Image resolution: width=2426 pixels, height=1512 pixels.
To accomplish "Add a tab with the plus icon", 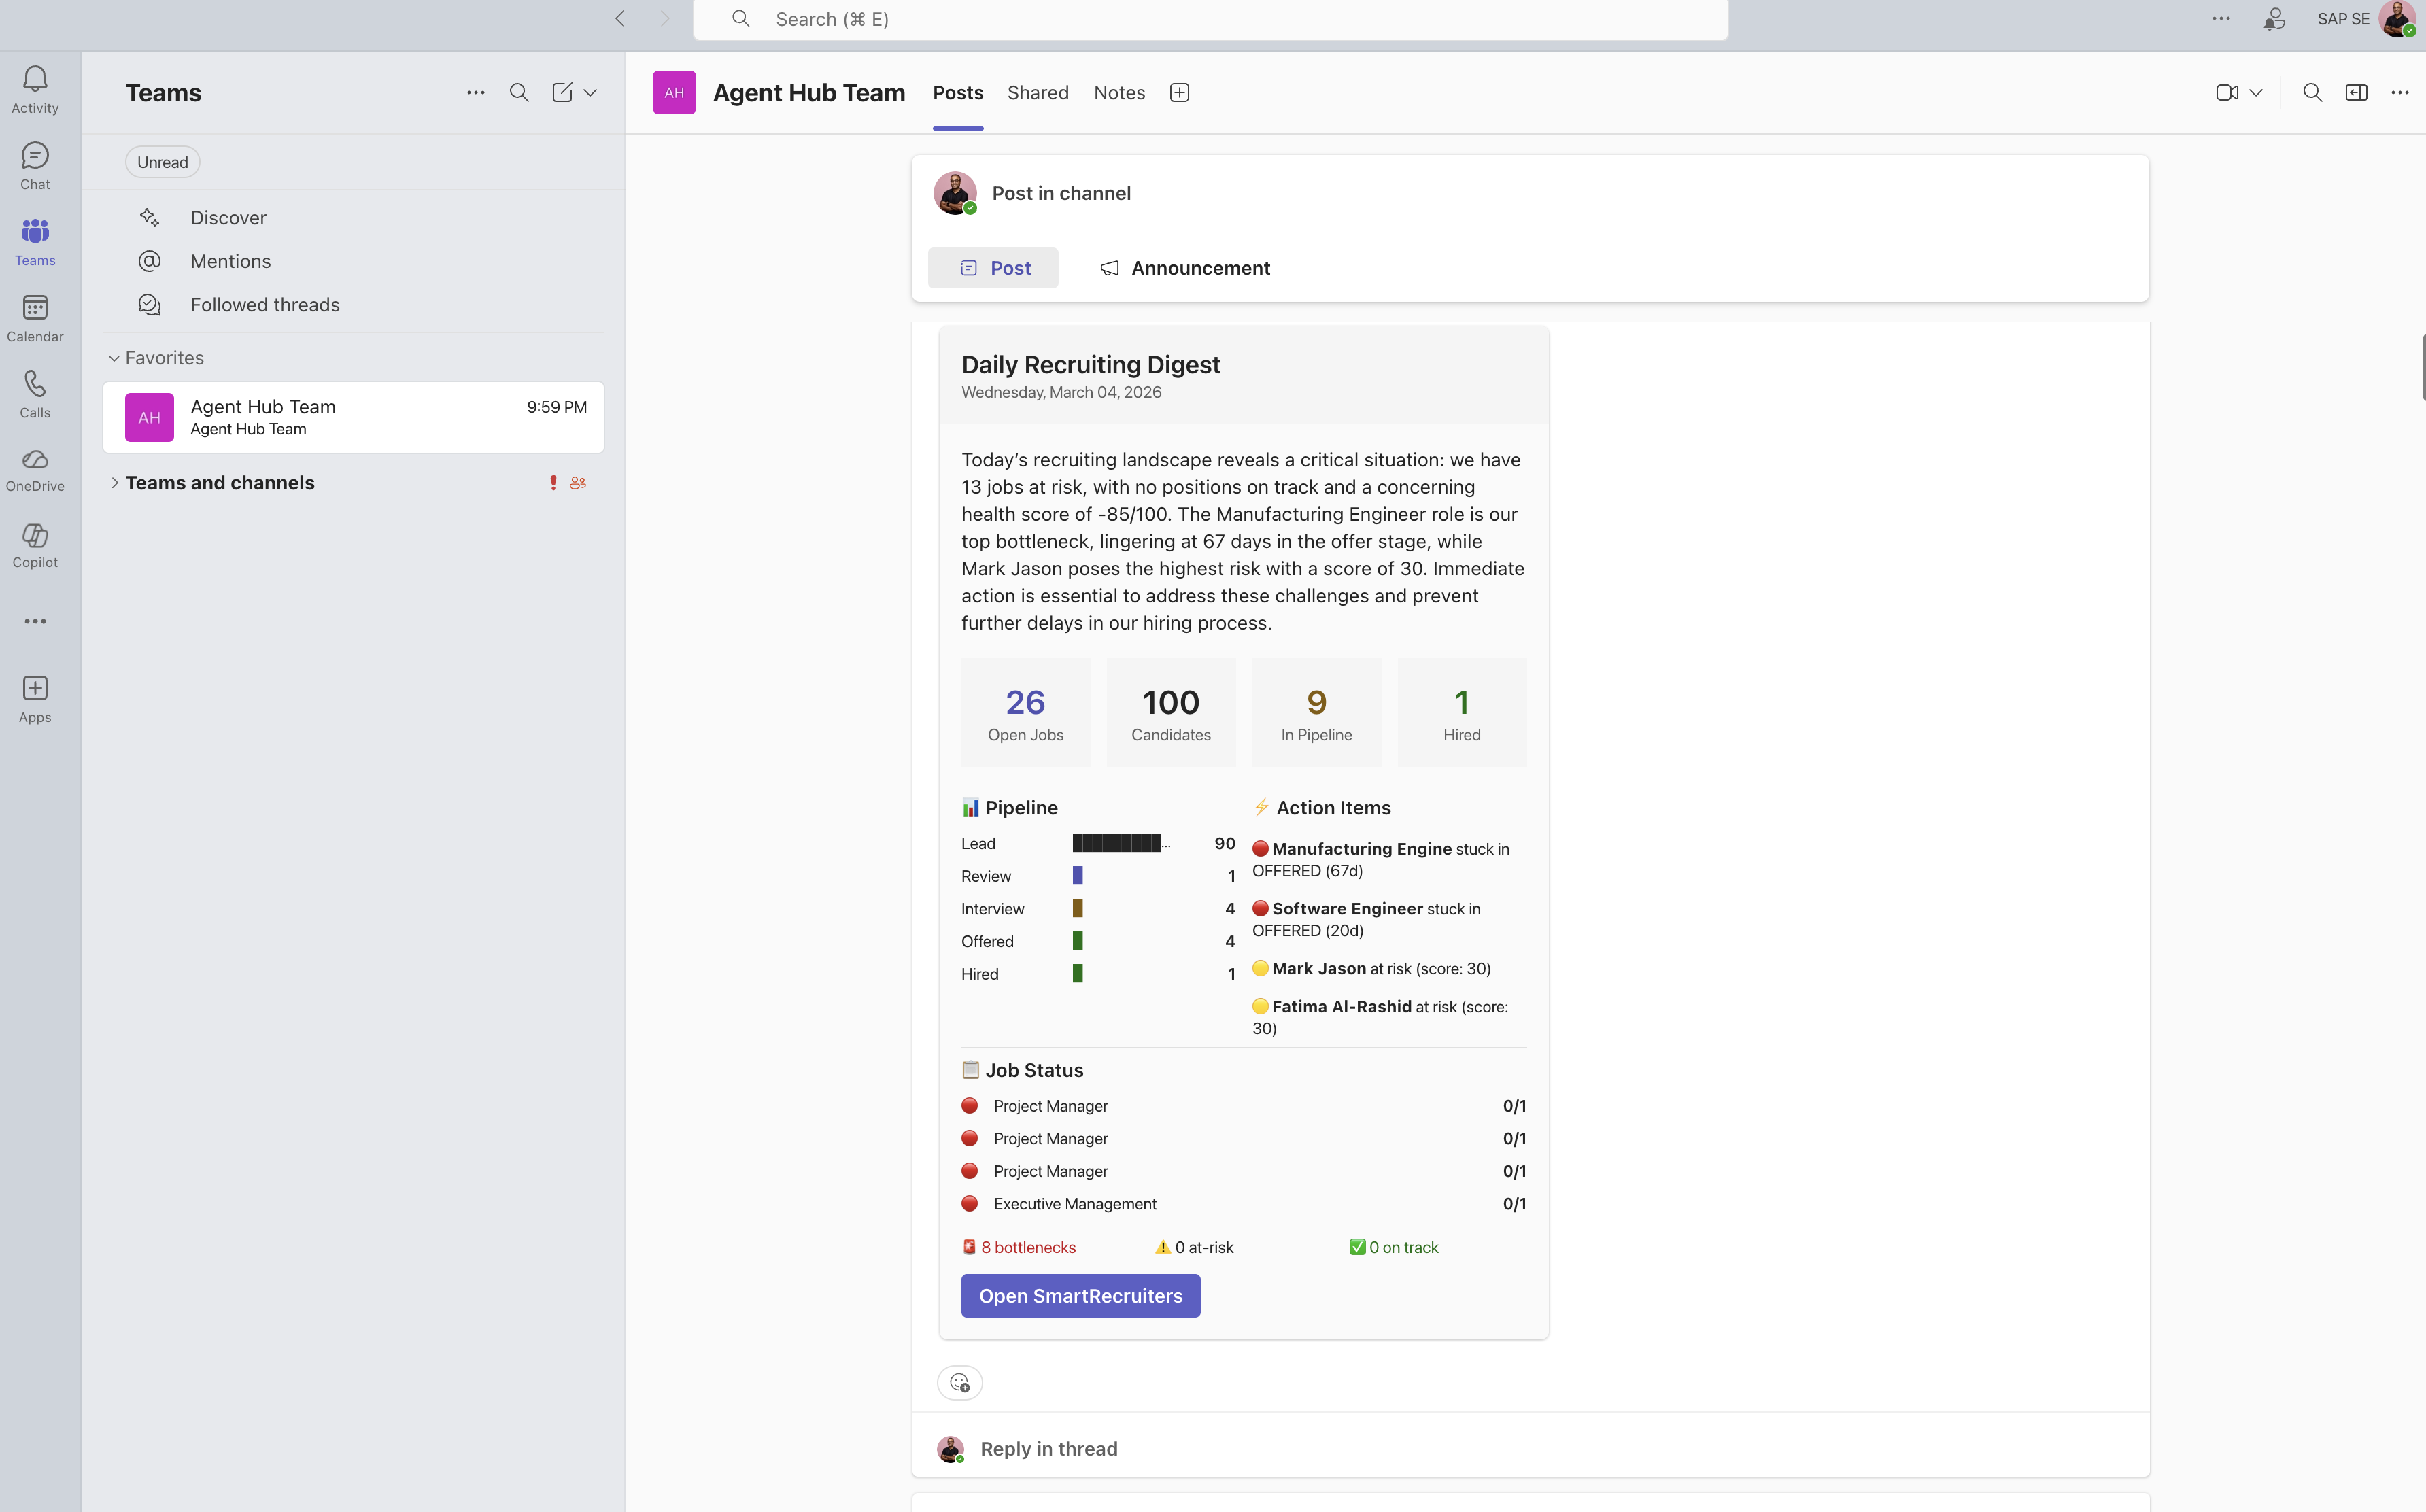I will 1179,93.
